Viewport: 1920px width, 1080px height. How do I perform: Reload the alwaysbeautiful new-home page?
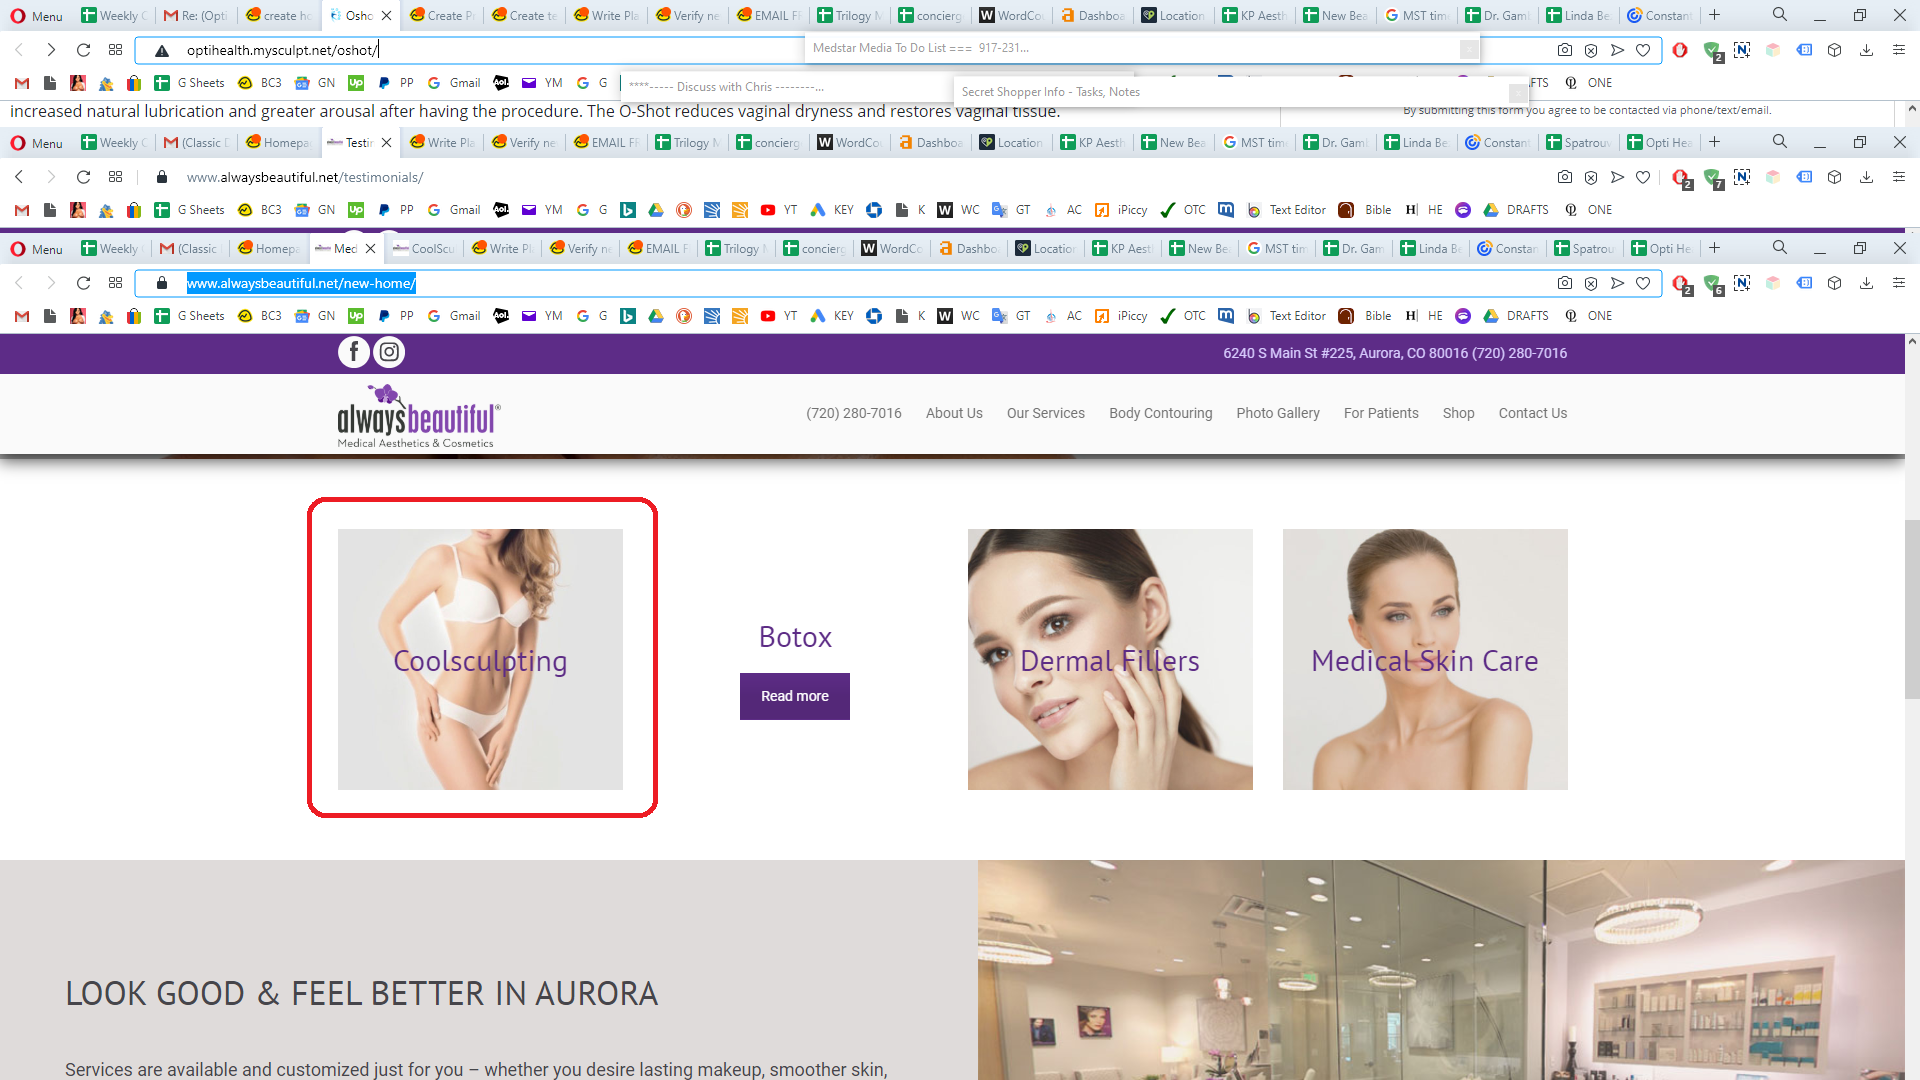(84, 283)
